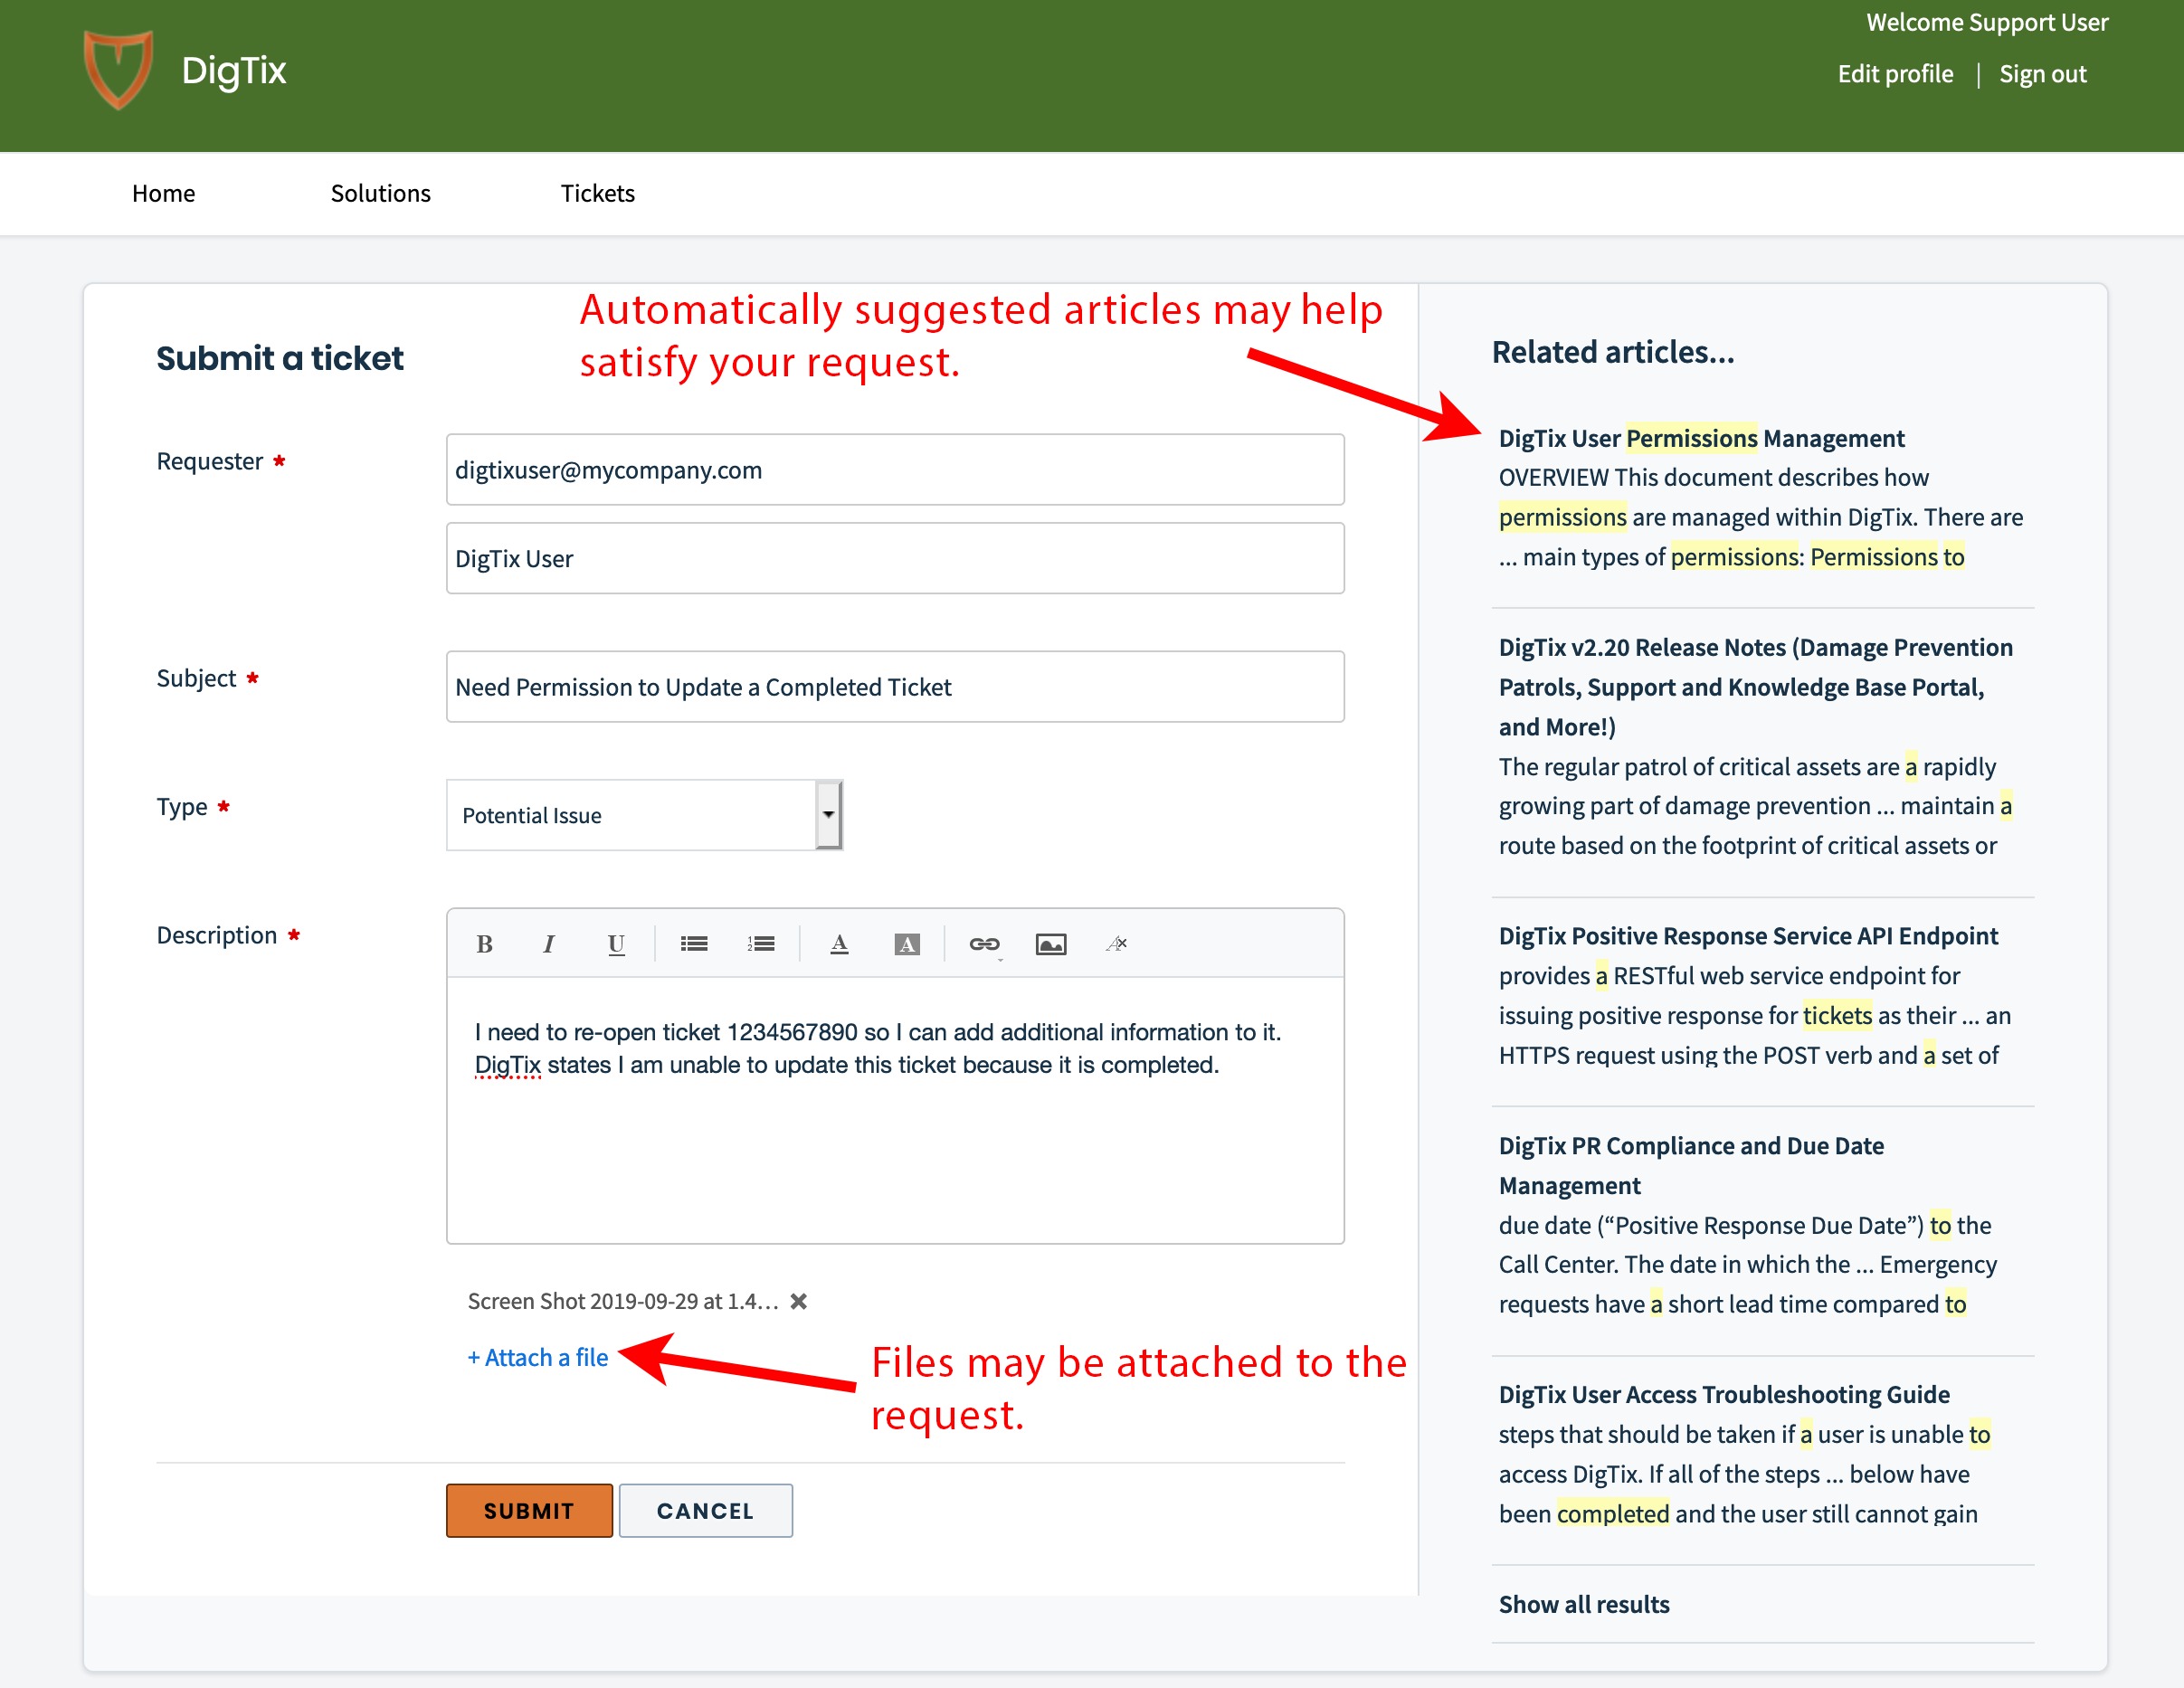Screen dimensions: 2184x1688
Task: Open DigTix User Permissions Management article
Action: pos(1700,438)
